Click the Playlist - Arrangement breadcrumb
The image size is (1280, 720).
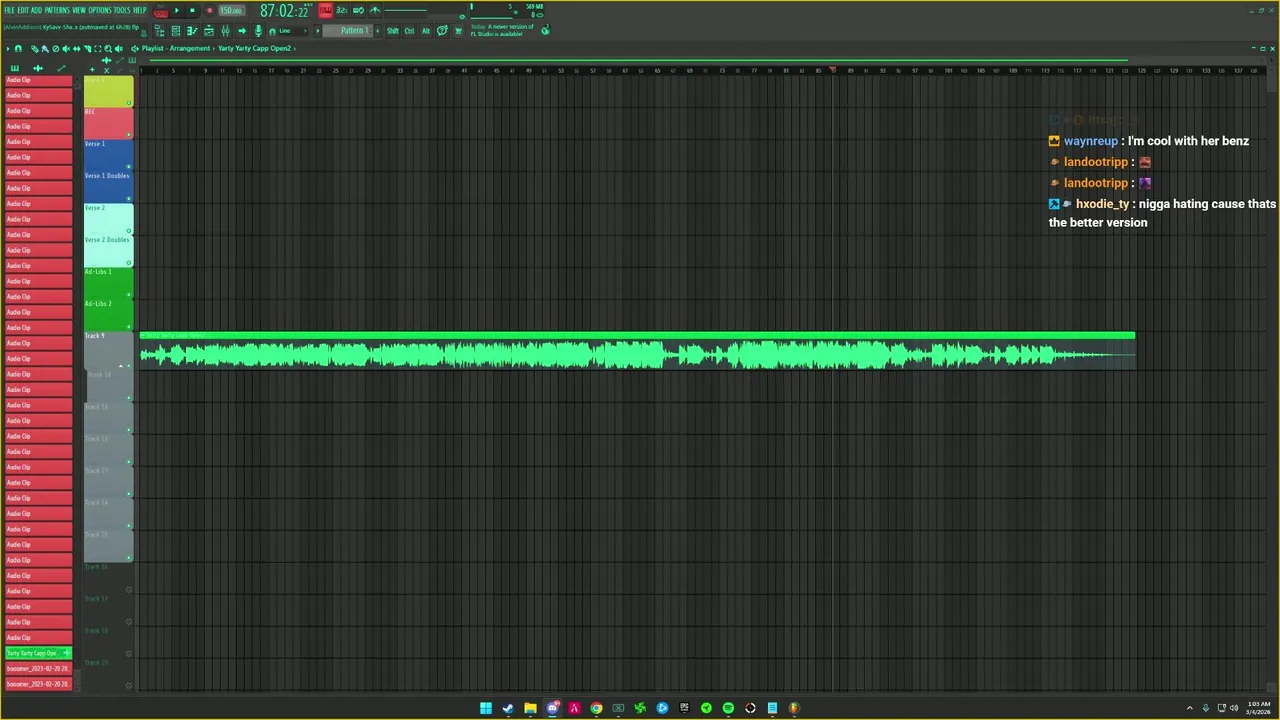[176, 48]
